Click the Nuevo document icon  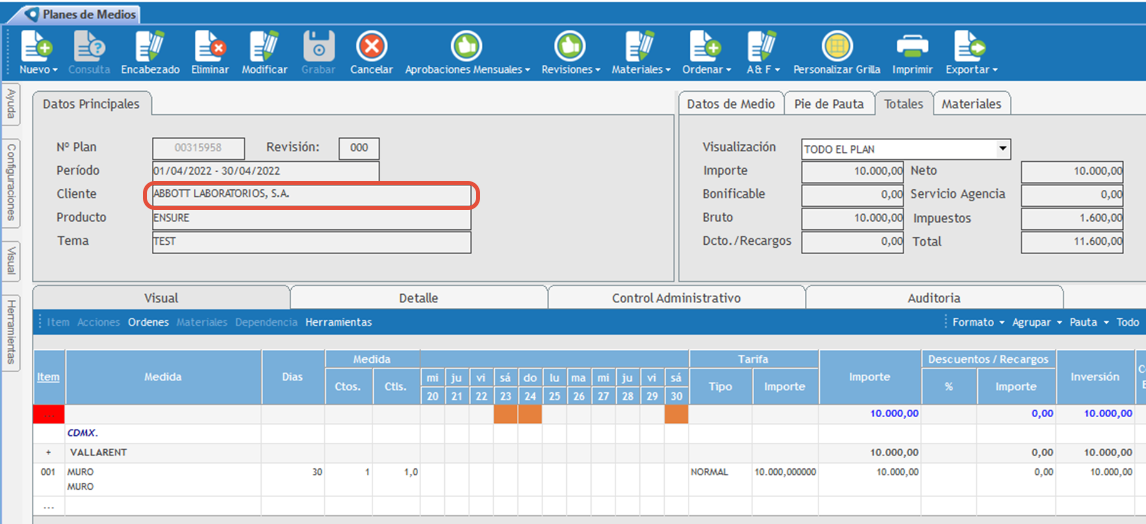click(x=36, y=47)
